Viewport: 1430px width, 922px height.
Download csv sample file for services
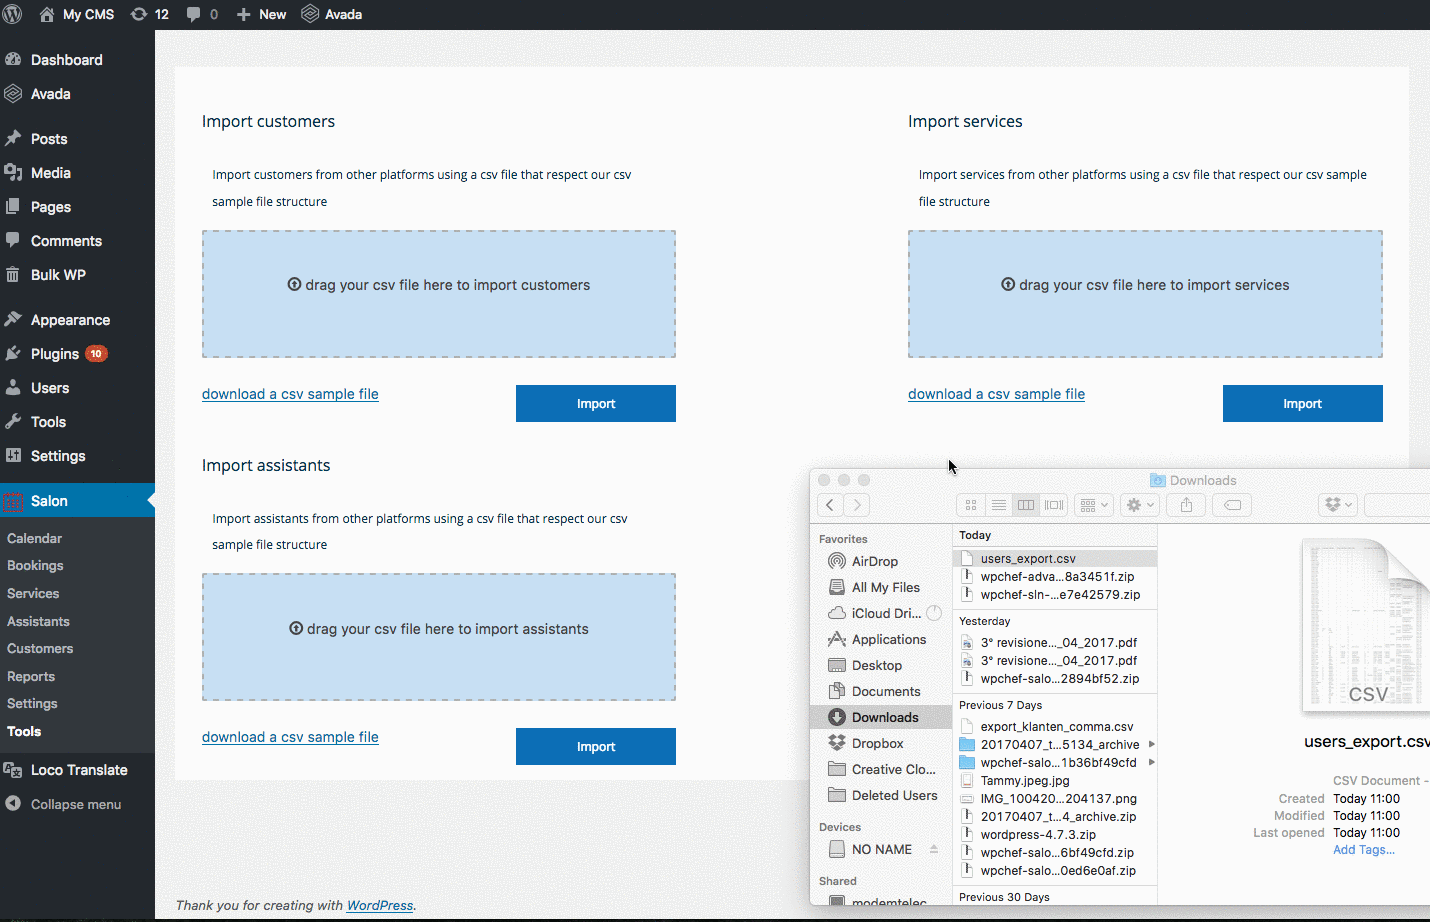(x=996, y=394)
